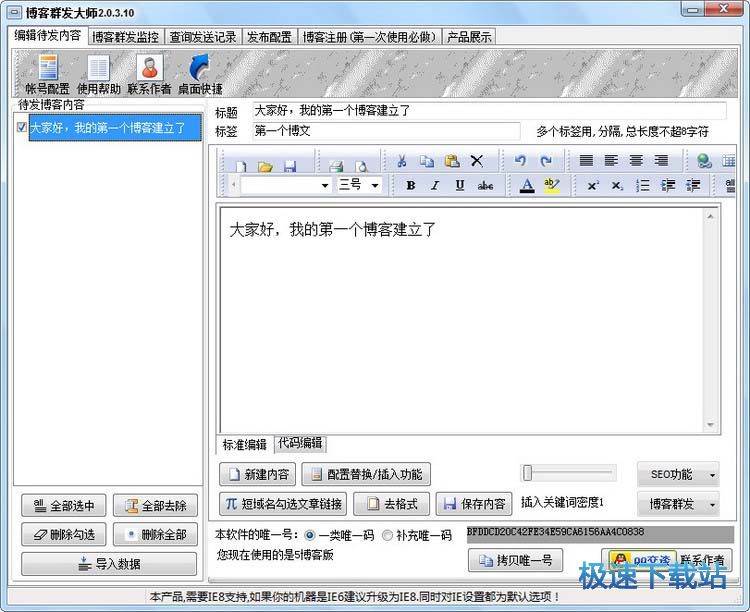Click the superscript icon in editor toolbar
The image size is (750, 612).
click(x=593, y=186)
